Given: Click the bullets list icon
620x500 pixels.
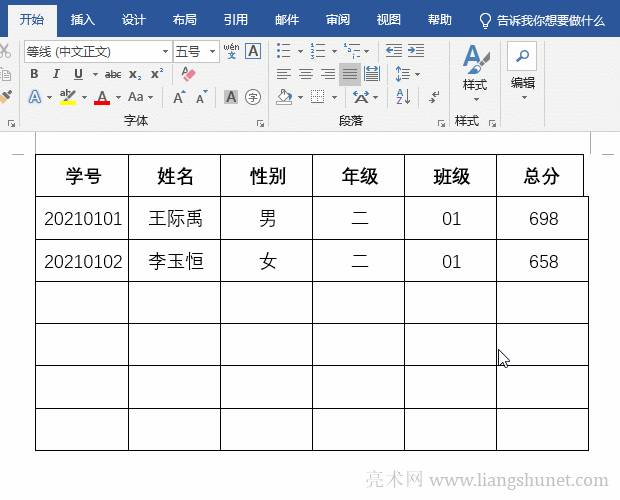Looking at the screenshot, I should tap(284, 51).
